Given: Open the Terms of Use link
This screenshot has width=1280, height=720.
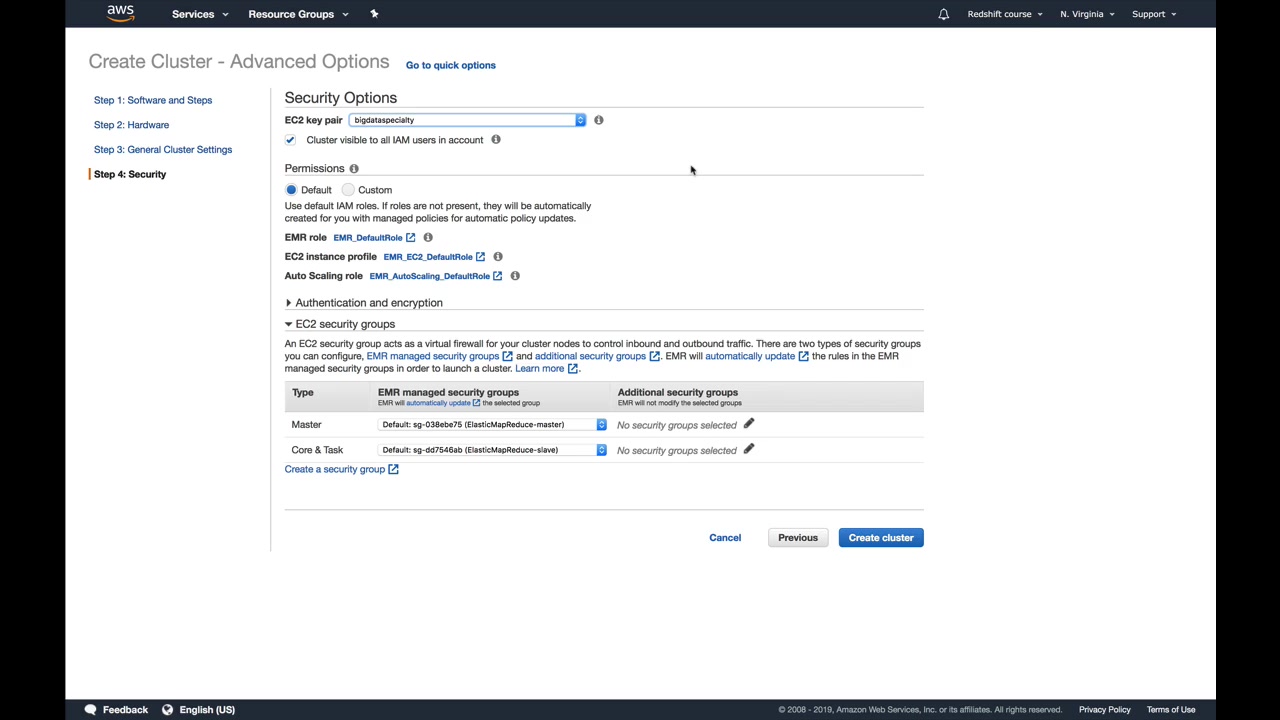Looking at the screenshot, I should pyautogui.click(x=1171, y=710).
